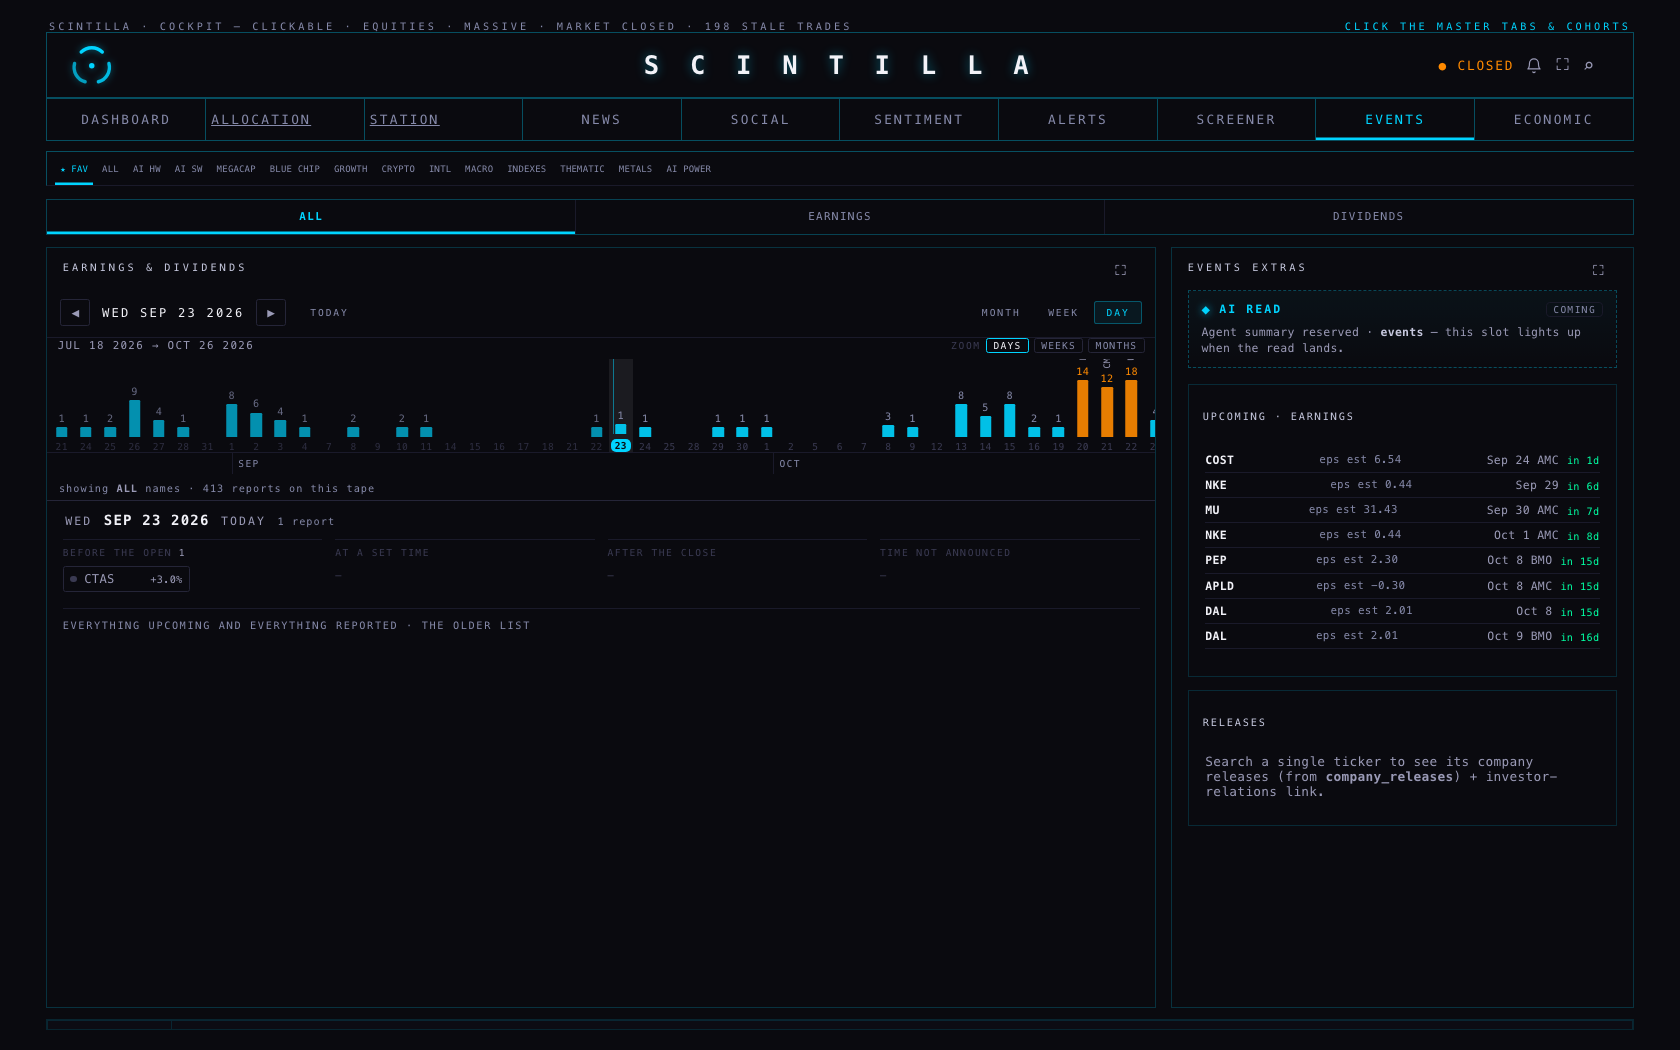Open the search magnifier icon
The image size is (1680, 1050).
coord(1589,65)
